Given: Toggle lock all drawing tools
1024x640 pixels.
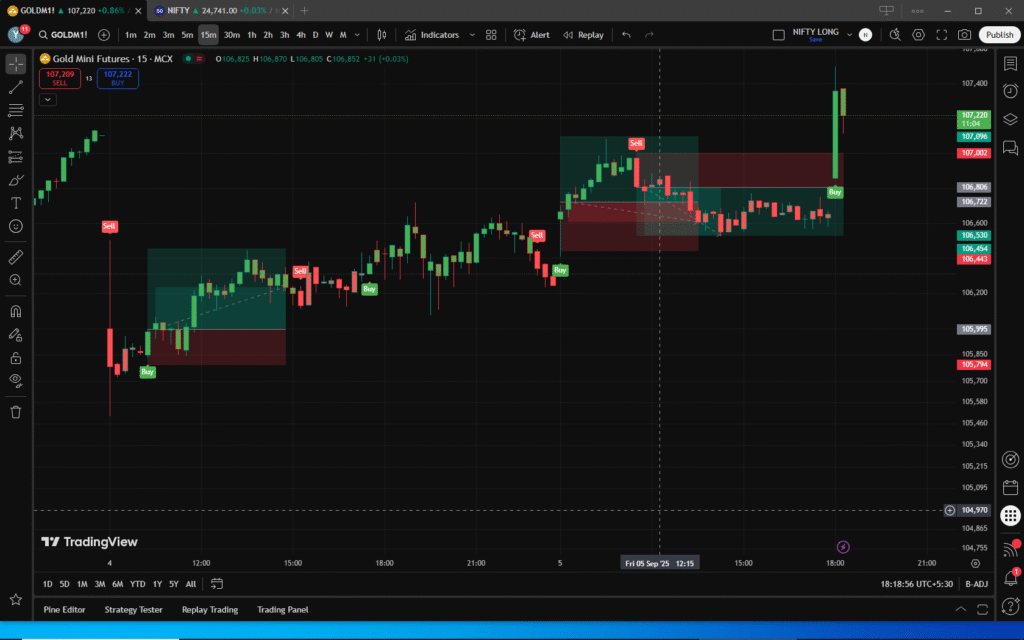Looking at the screenshot, I should tap(16, 357).
